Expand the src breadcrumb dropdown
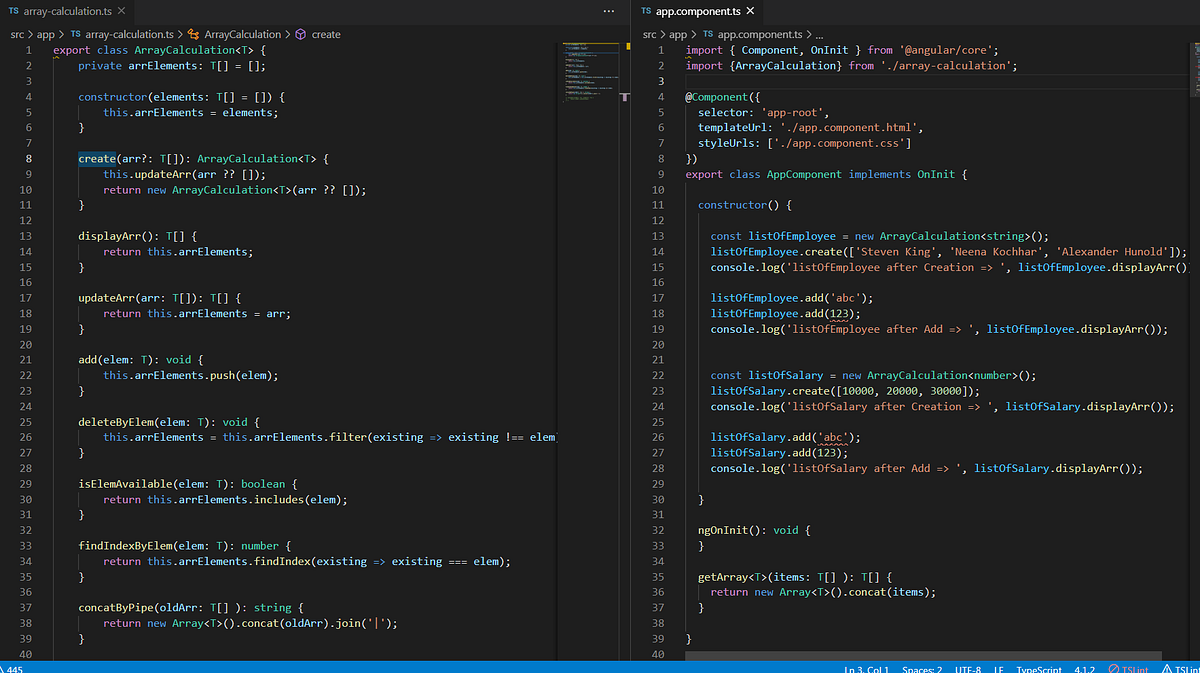1200x673 pixels. pyautogui.click(x=16, y=33)
